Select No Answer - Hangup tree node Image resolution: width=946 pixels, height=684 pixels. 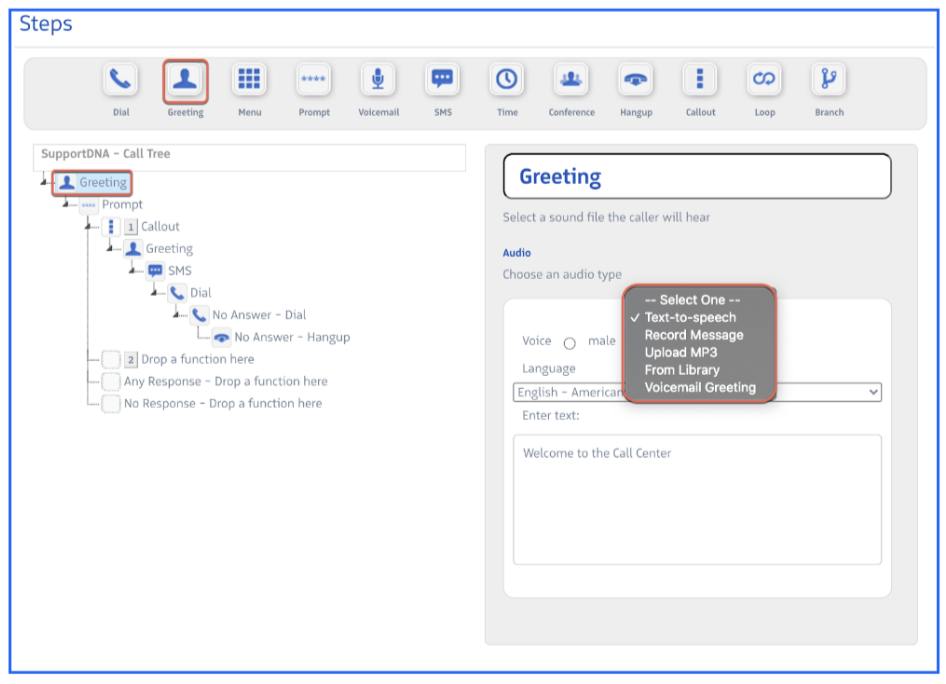[x=291, y=337]
